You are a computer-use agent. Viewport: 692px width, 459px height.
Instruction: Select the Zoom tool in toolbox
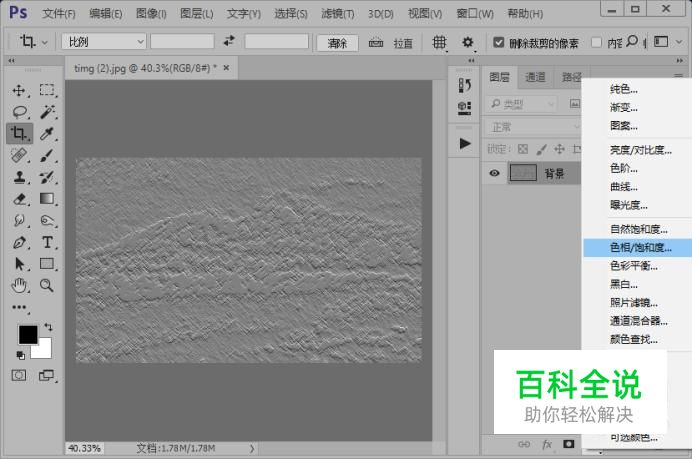47,286
